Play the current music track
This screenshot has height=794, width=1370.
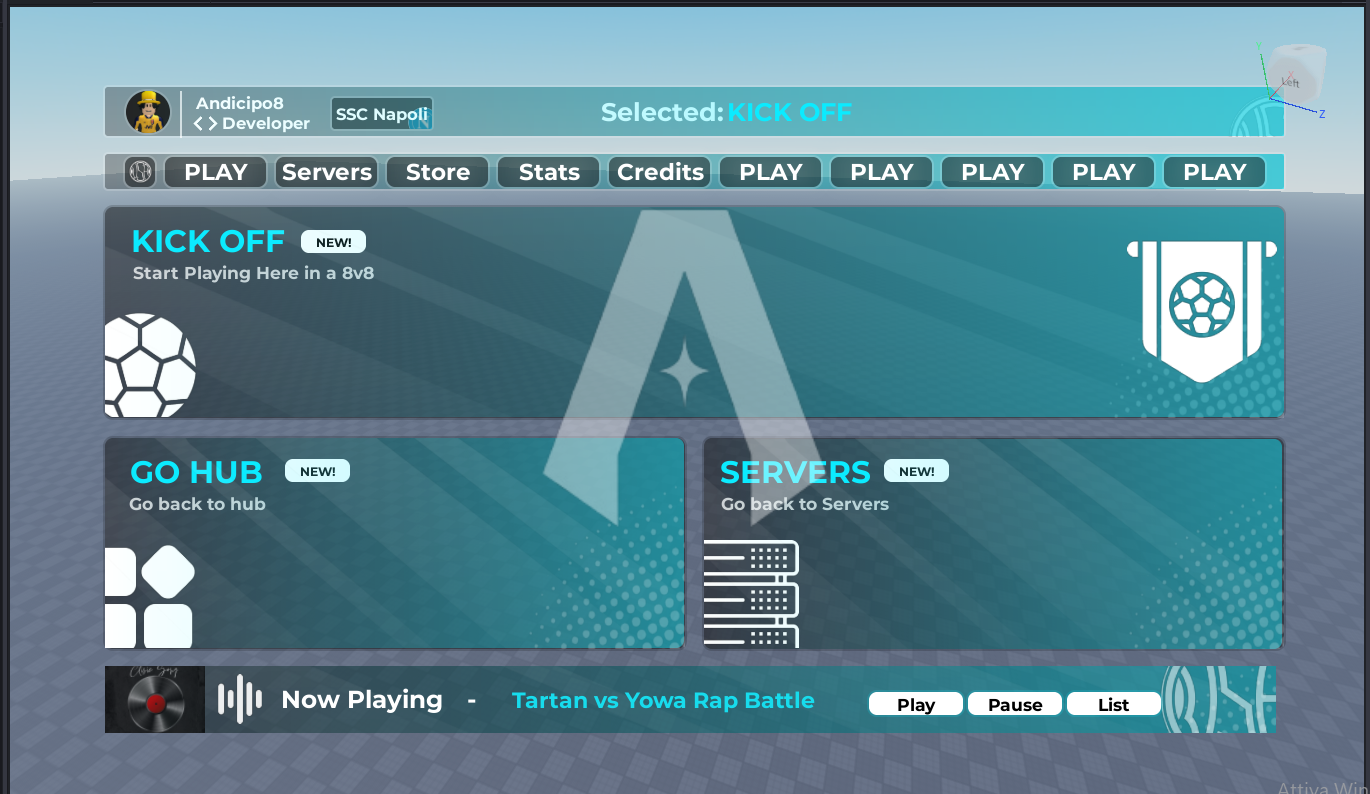click(916, 704)
